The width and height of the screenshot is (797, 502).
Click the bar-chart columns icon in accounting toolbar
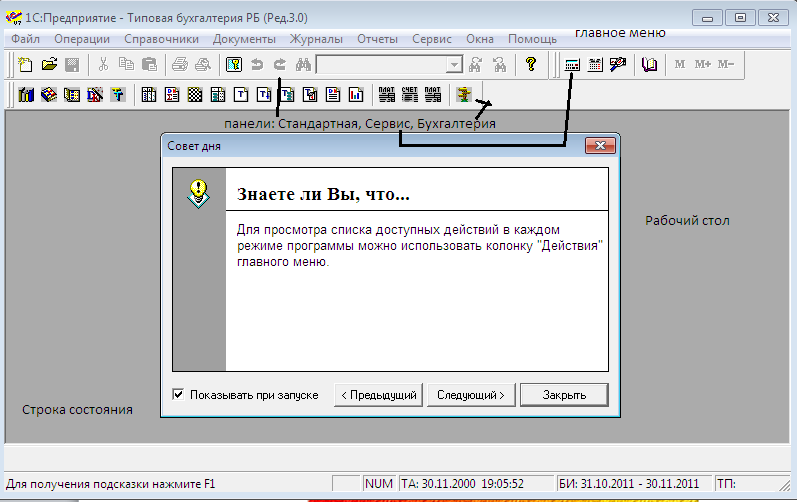point(26,95)
